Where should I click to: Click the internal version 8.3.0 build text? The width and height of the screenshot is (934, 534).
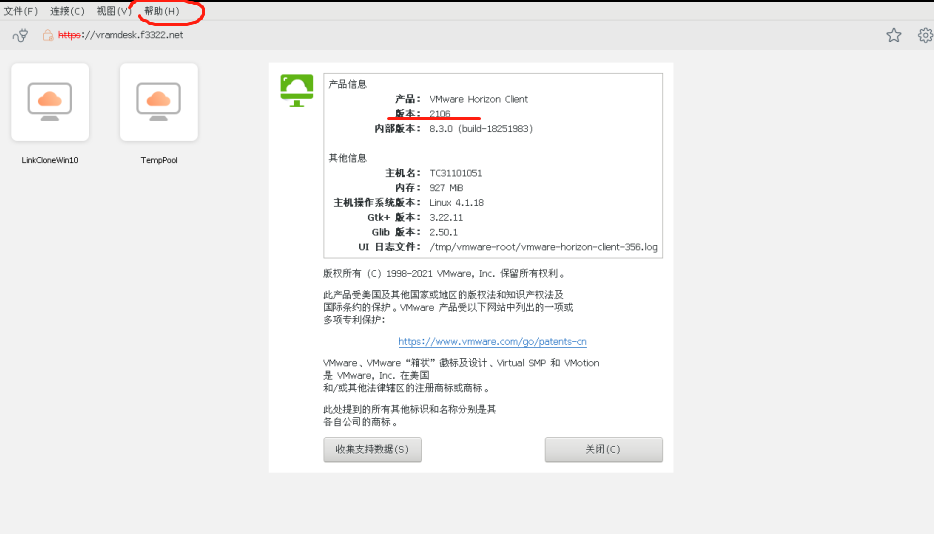pyautogui.click(x=481, y=129)
